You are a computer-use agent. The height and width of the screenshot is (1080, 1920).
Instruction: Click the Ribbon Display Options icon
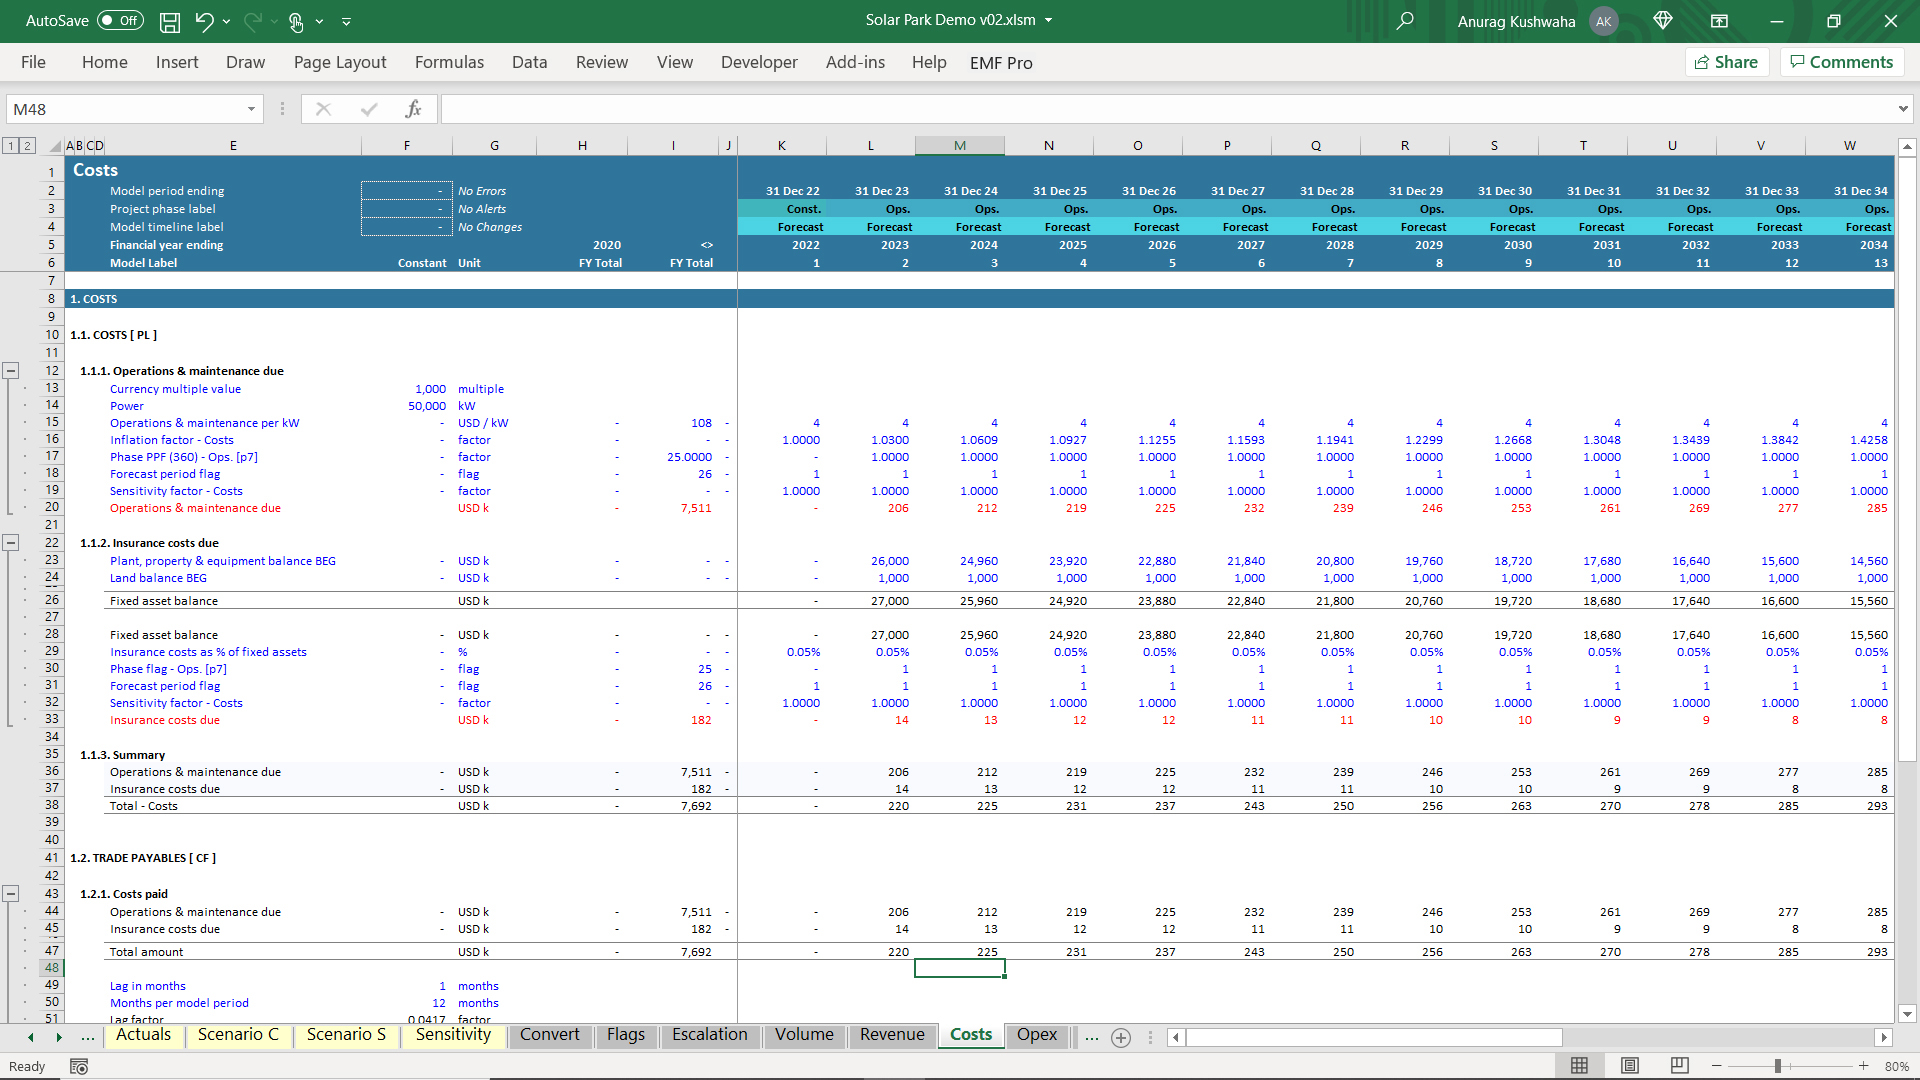tap(1719, 21)
